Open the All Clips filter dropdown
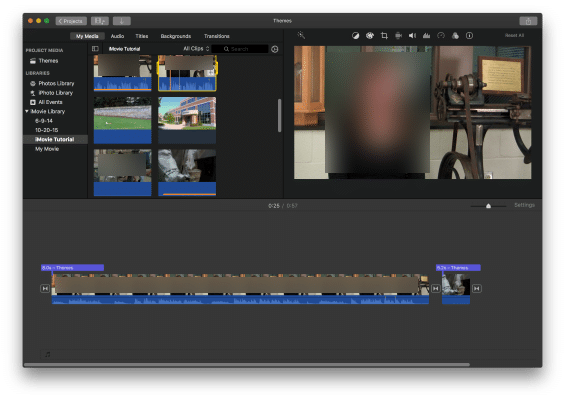 coord(196,49)
